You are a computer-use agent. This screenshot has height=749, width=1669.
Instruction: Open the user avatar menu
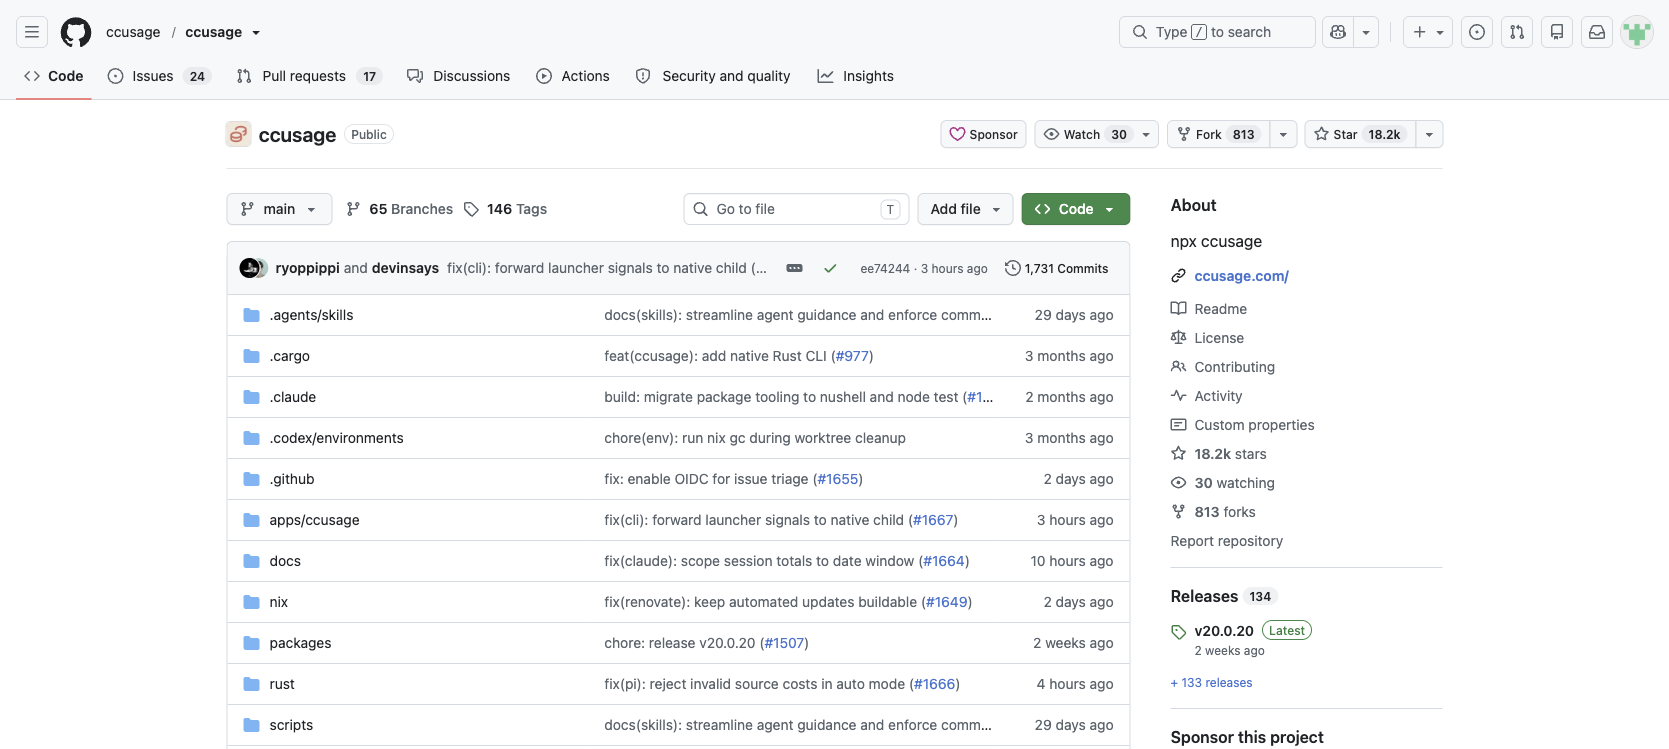(1637, 32)
